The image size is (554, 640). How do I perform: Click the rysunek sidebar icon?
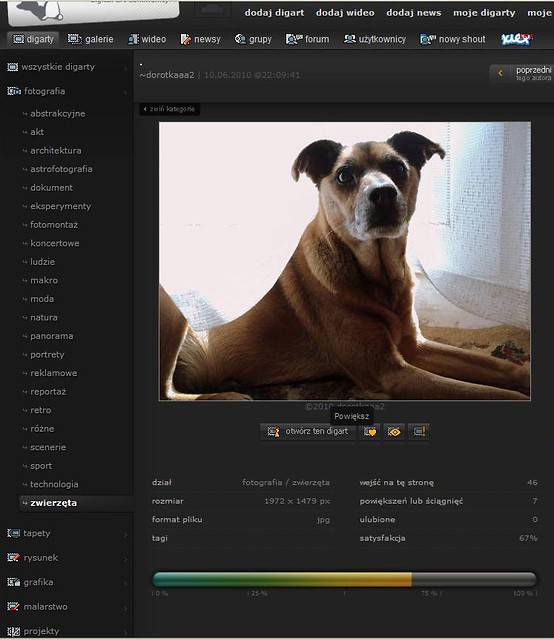pos(13,558)
